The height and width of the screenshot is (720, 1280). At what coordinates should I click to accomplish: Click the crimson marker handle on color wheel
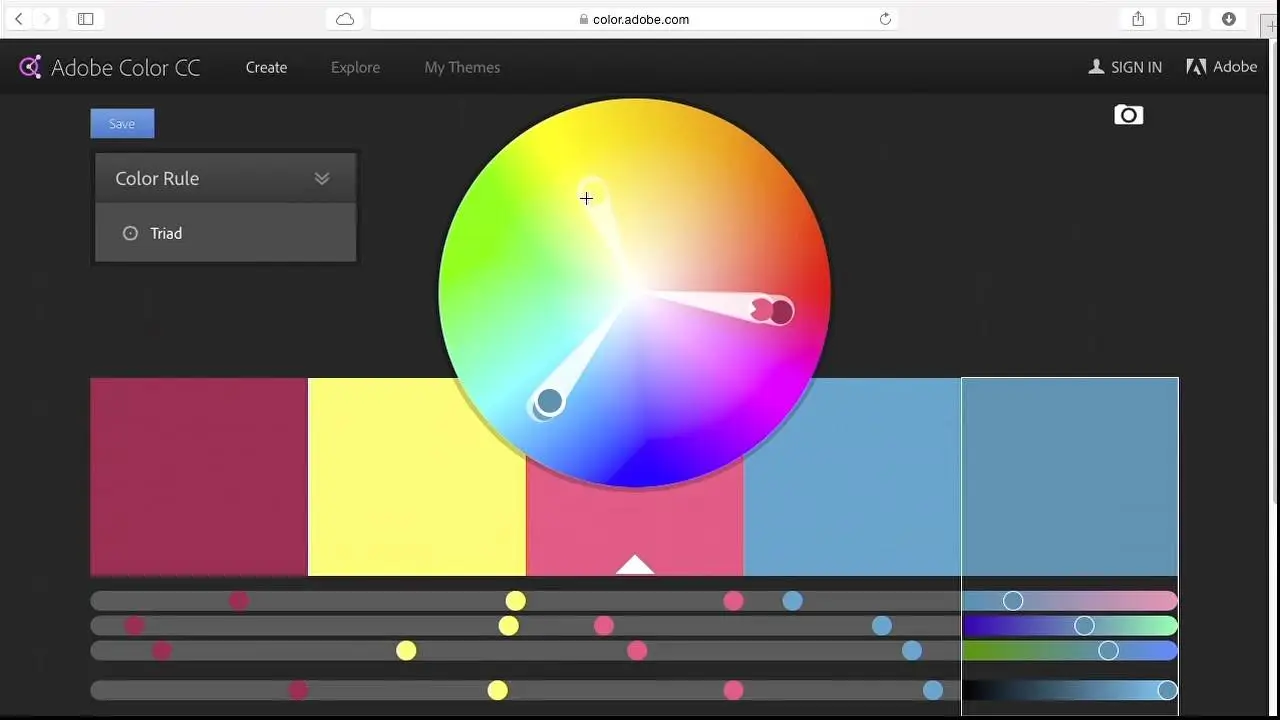point(780,312)
